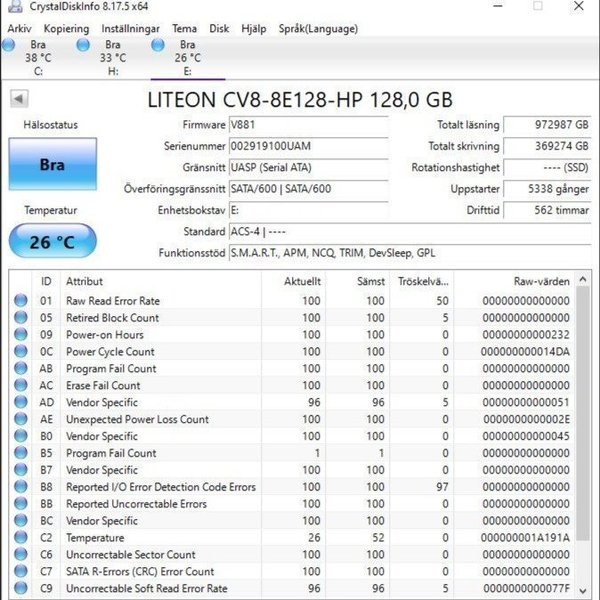The height and width of the screenshot is (600, 600).
Task: Open the Kopiering menu
Action: tap(66, 29)
